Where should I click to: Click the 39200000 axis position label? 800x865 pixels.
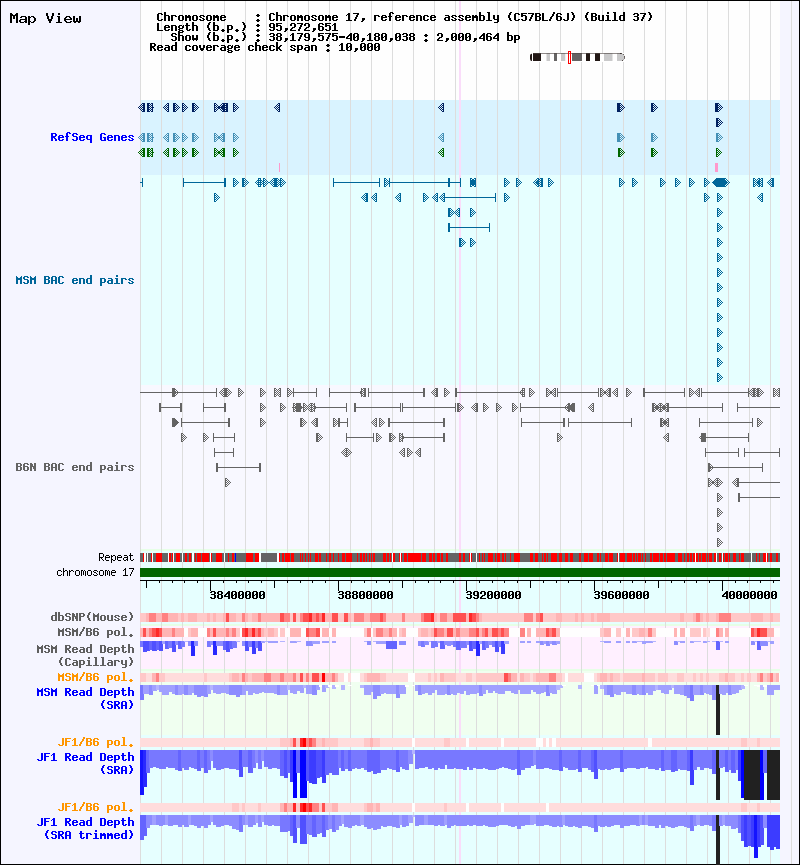click(493, 595)
